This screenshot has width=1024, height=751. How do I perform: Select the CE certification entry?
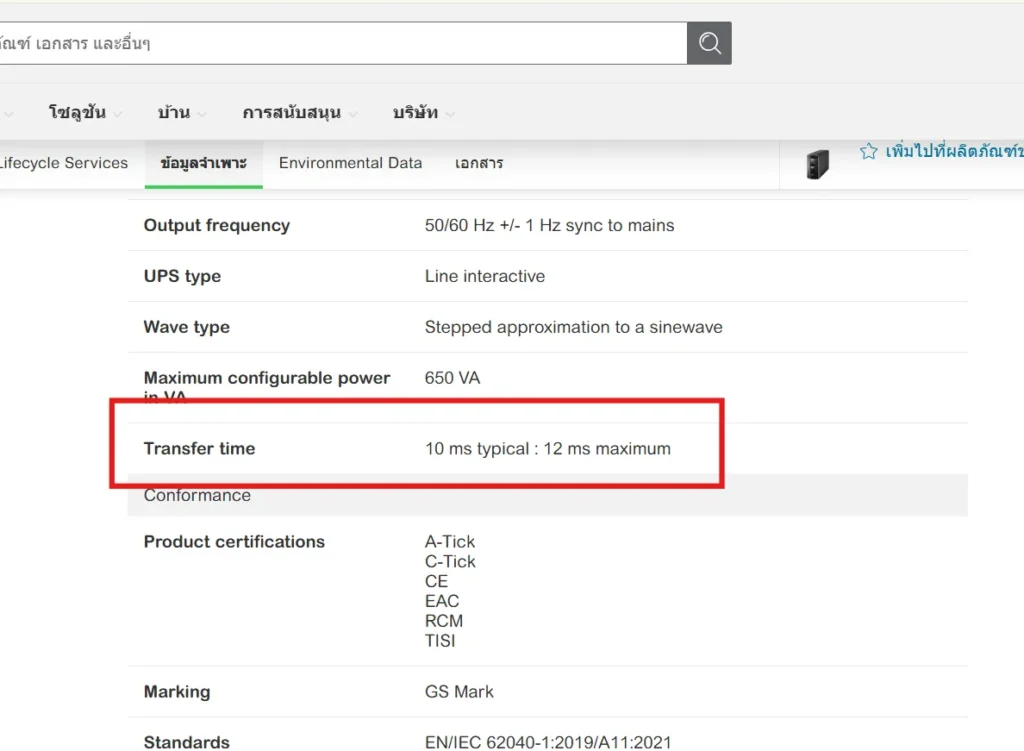pos(436,581)
